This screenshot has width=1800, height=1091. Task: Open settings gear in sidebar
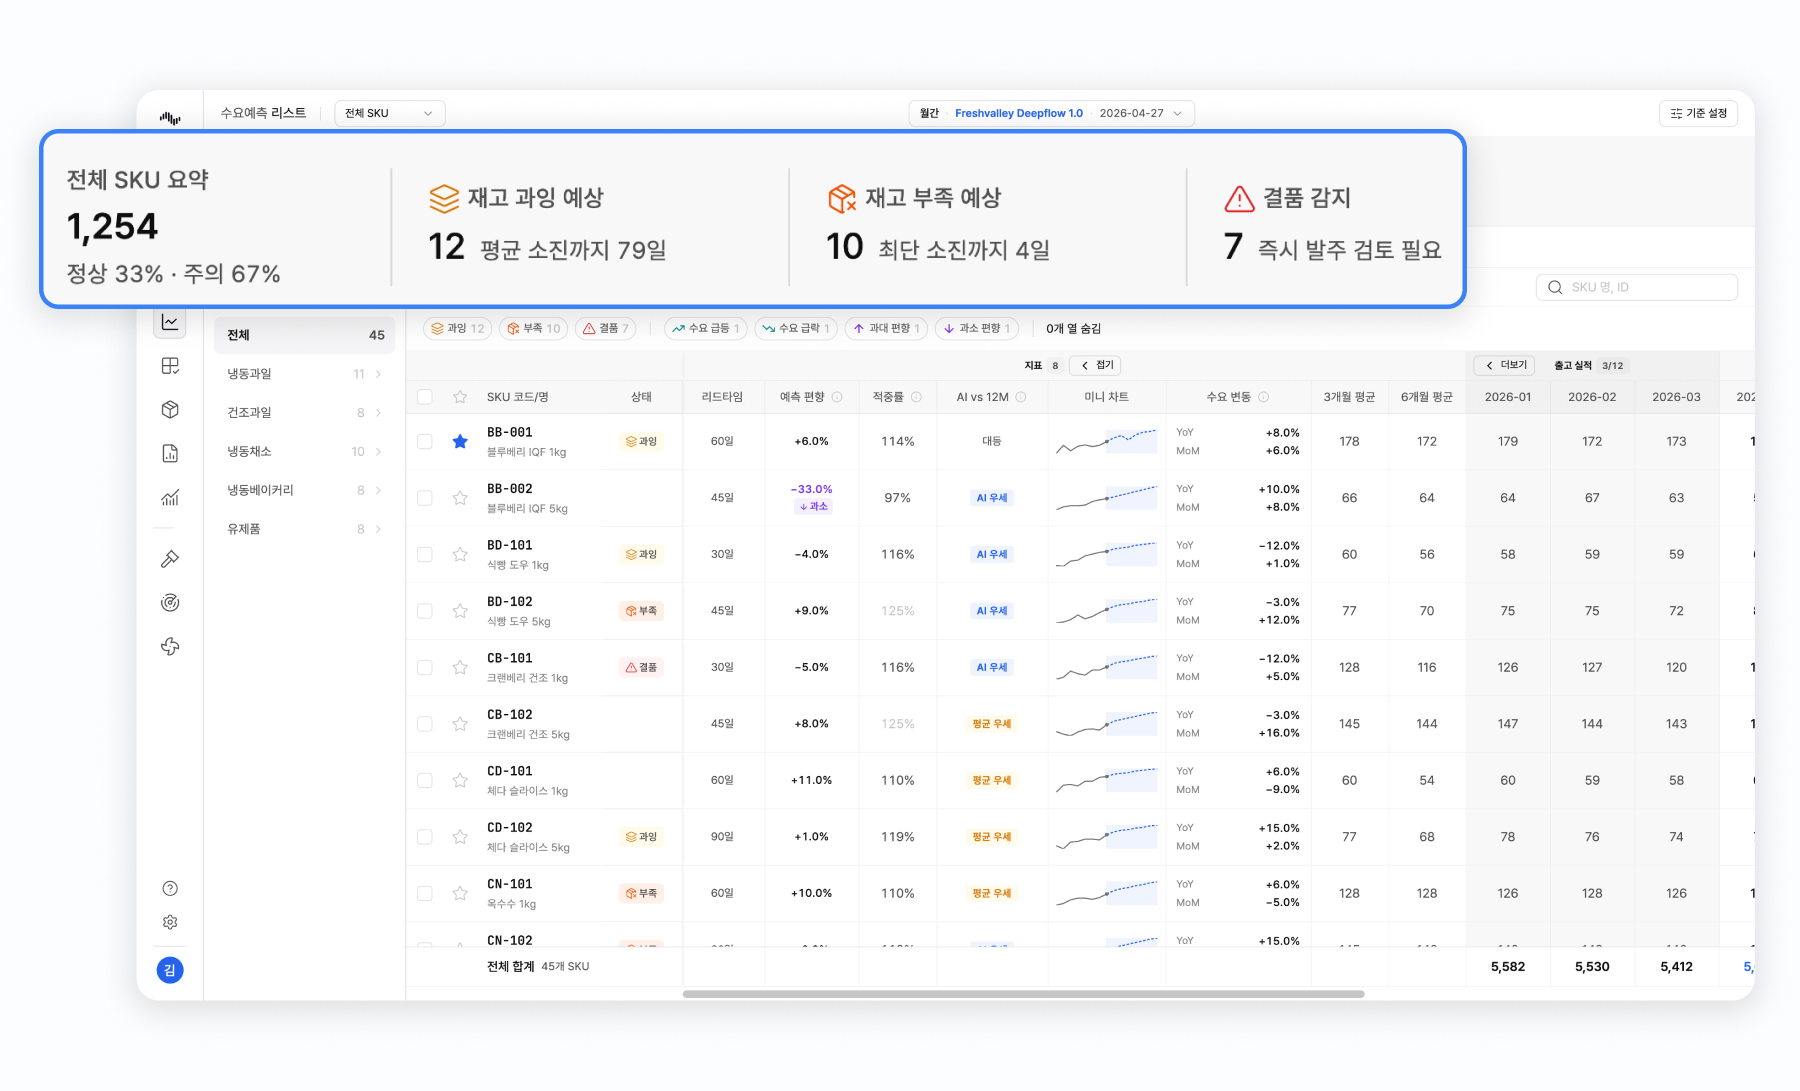pyautogui.click(x=170, y=922)
